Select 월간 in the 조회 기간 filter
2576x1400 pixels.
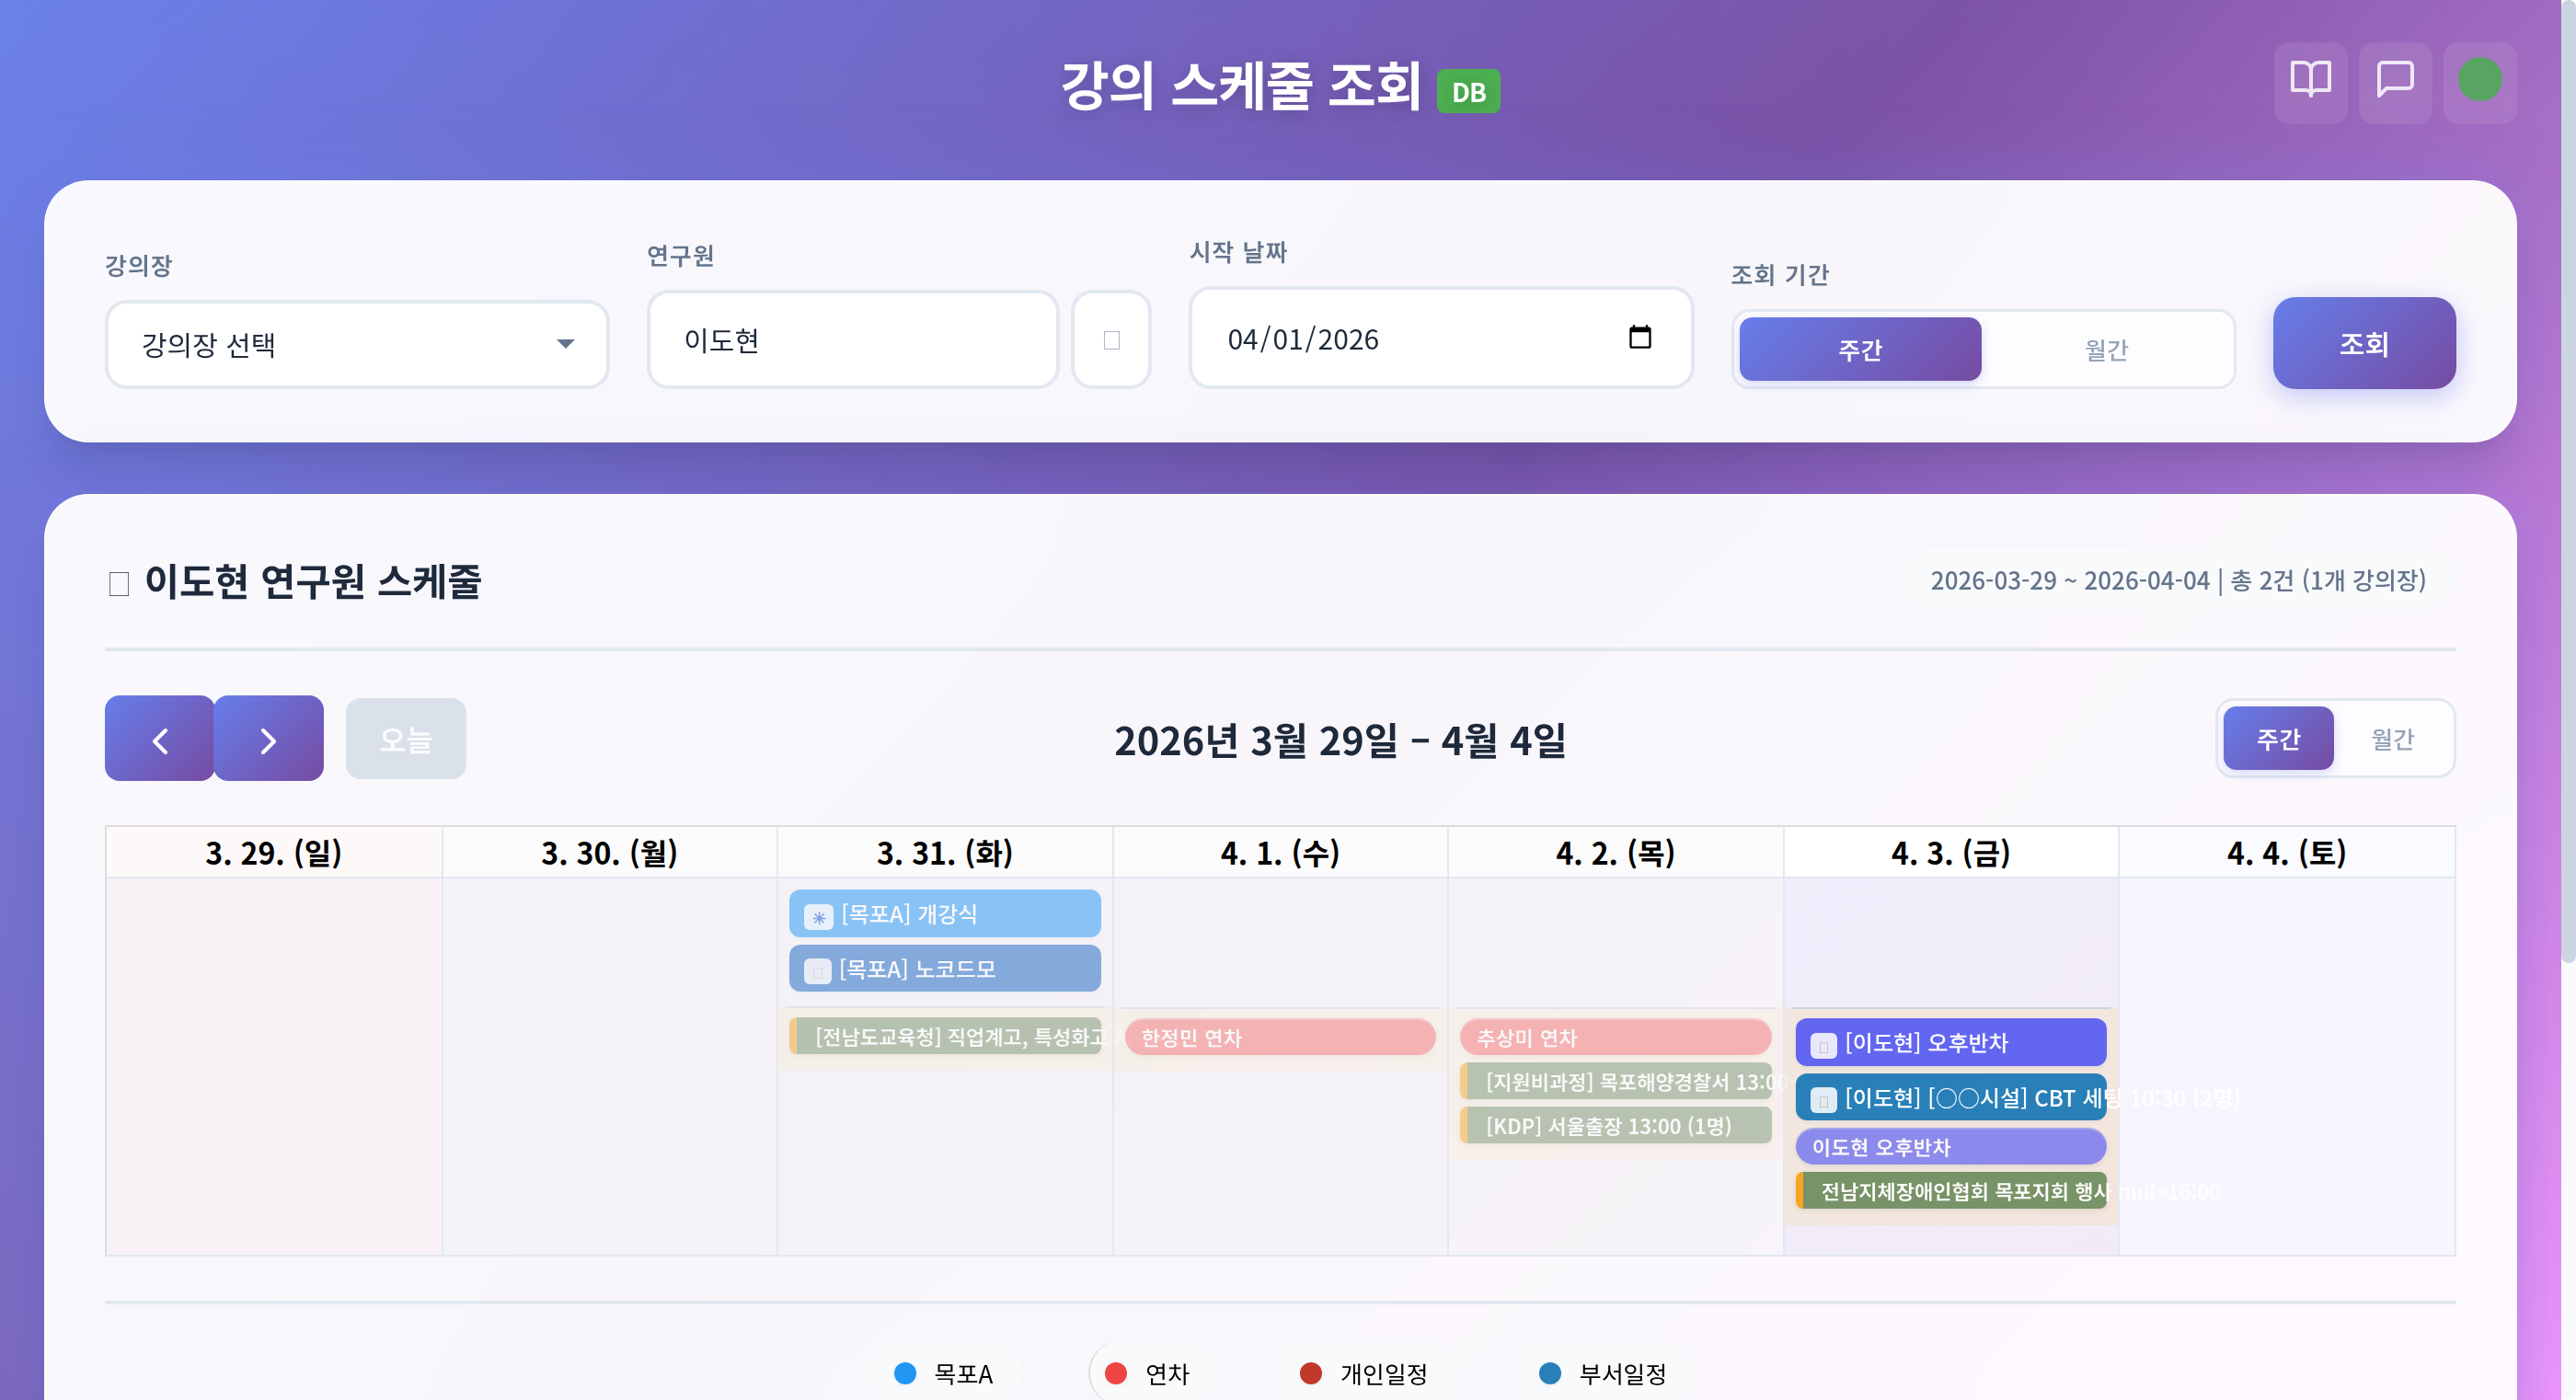click(x=2105, y=350)
